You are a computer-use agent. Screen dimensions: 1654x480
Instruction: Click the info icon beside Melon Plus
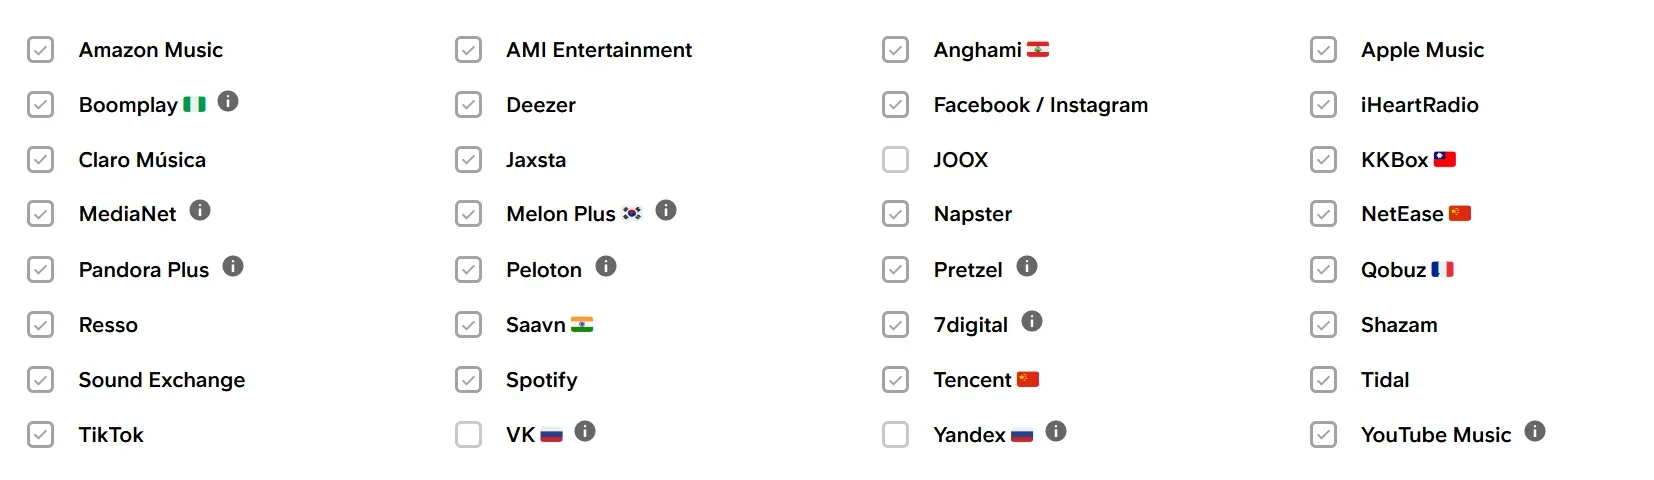tap(666, 210)
